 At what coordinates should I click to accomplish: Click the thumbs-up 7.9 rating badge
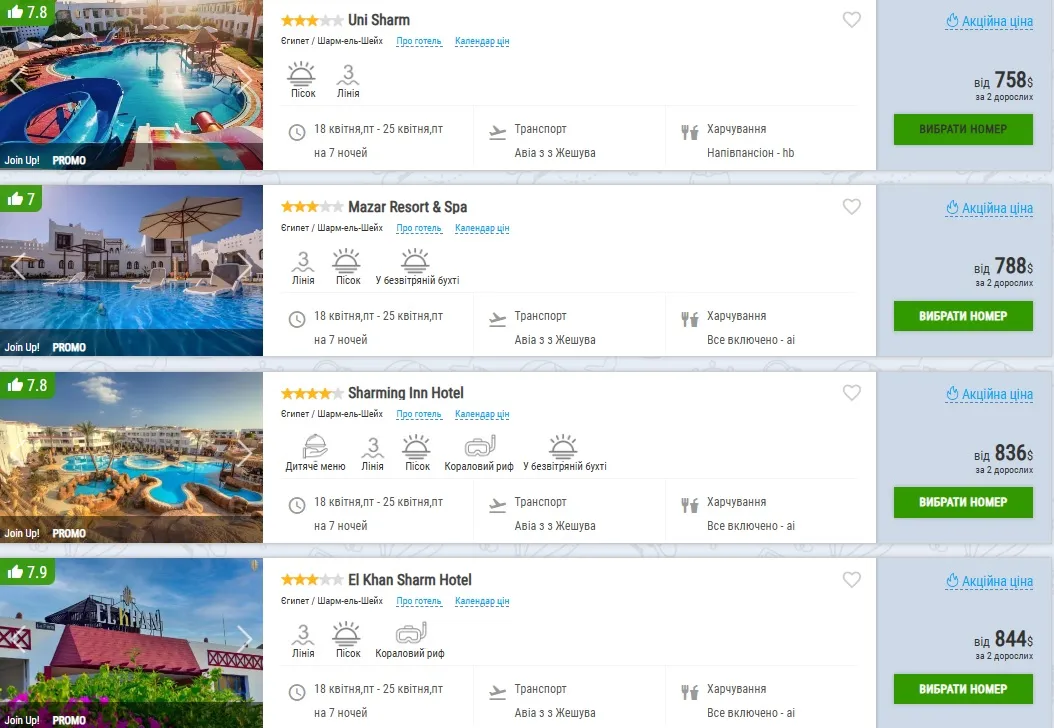point(27,572)
